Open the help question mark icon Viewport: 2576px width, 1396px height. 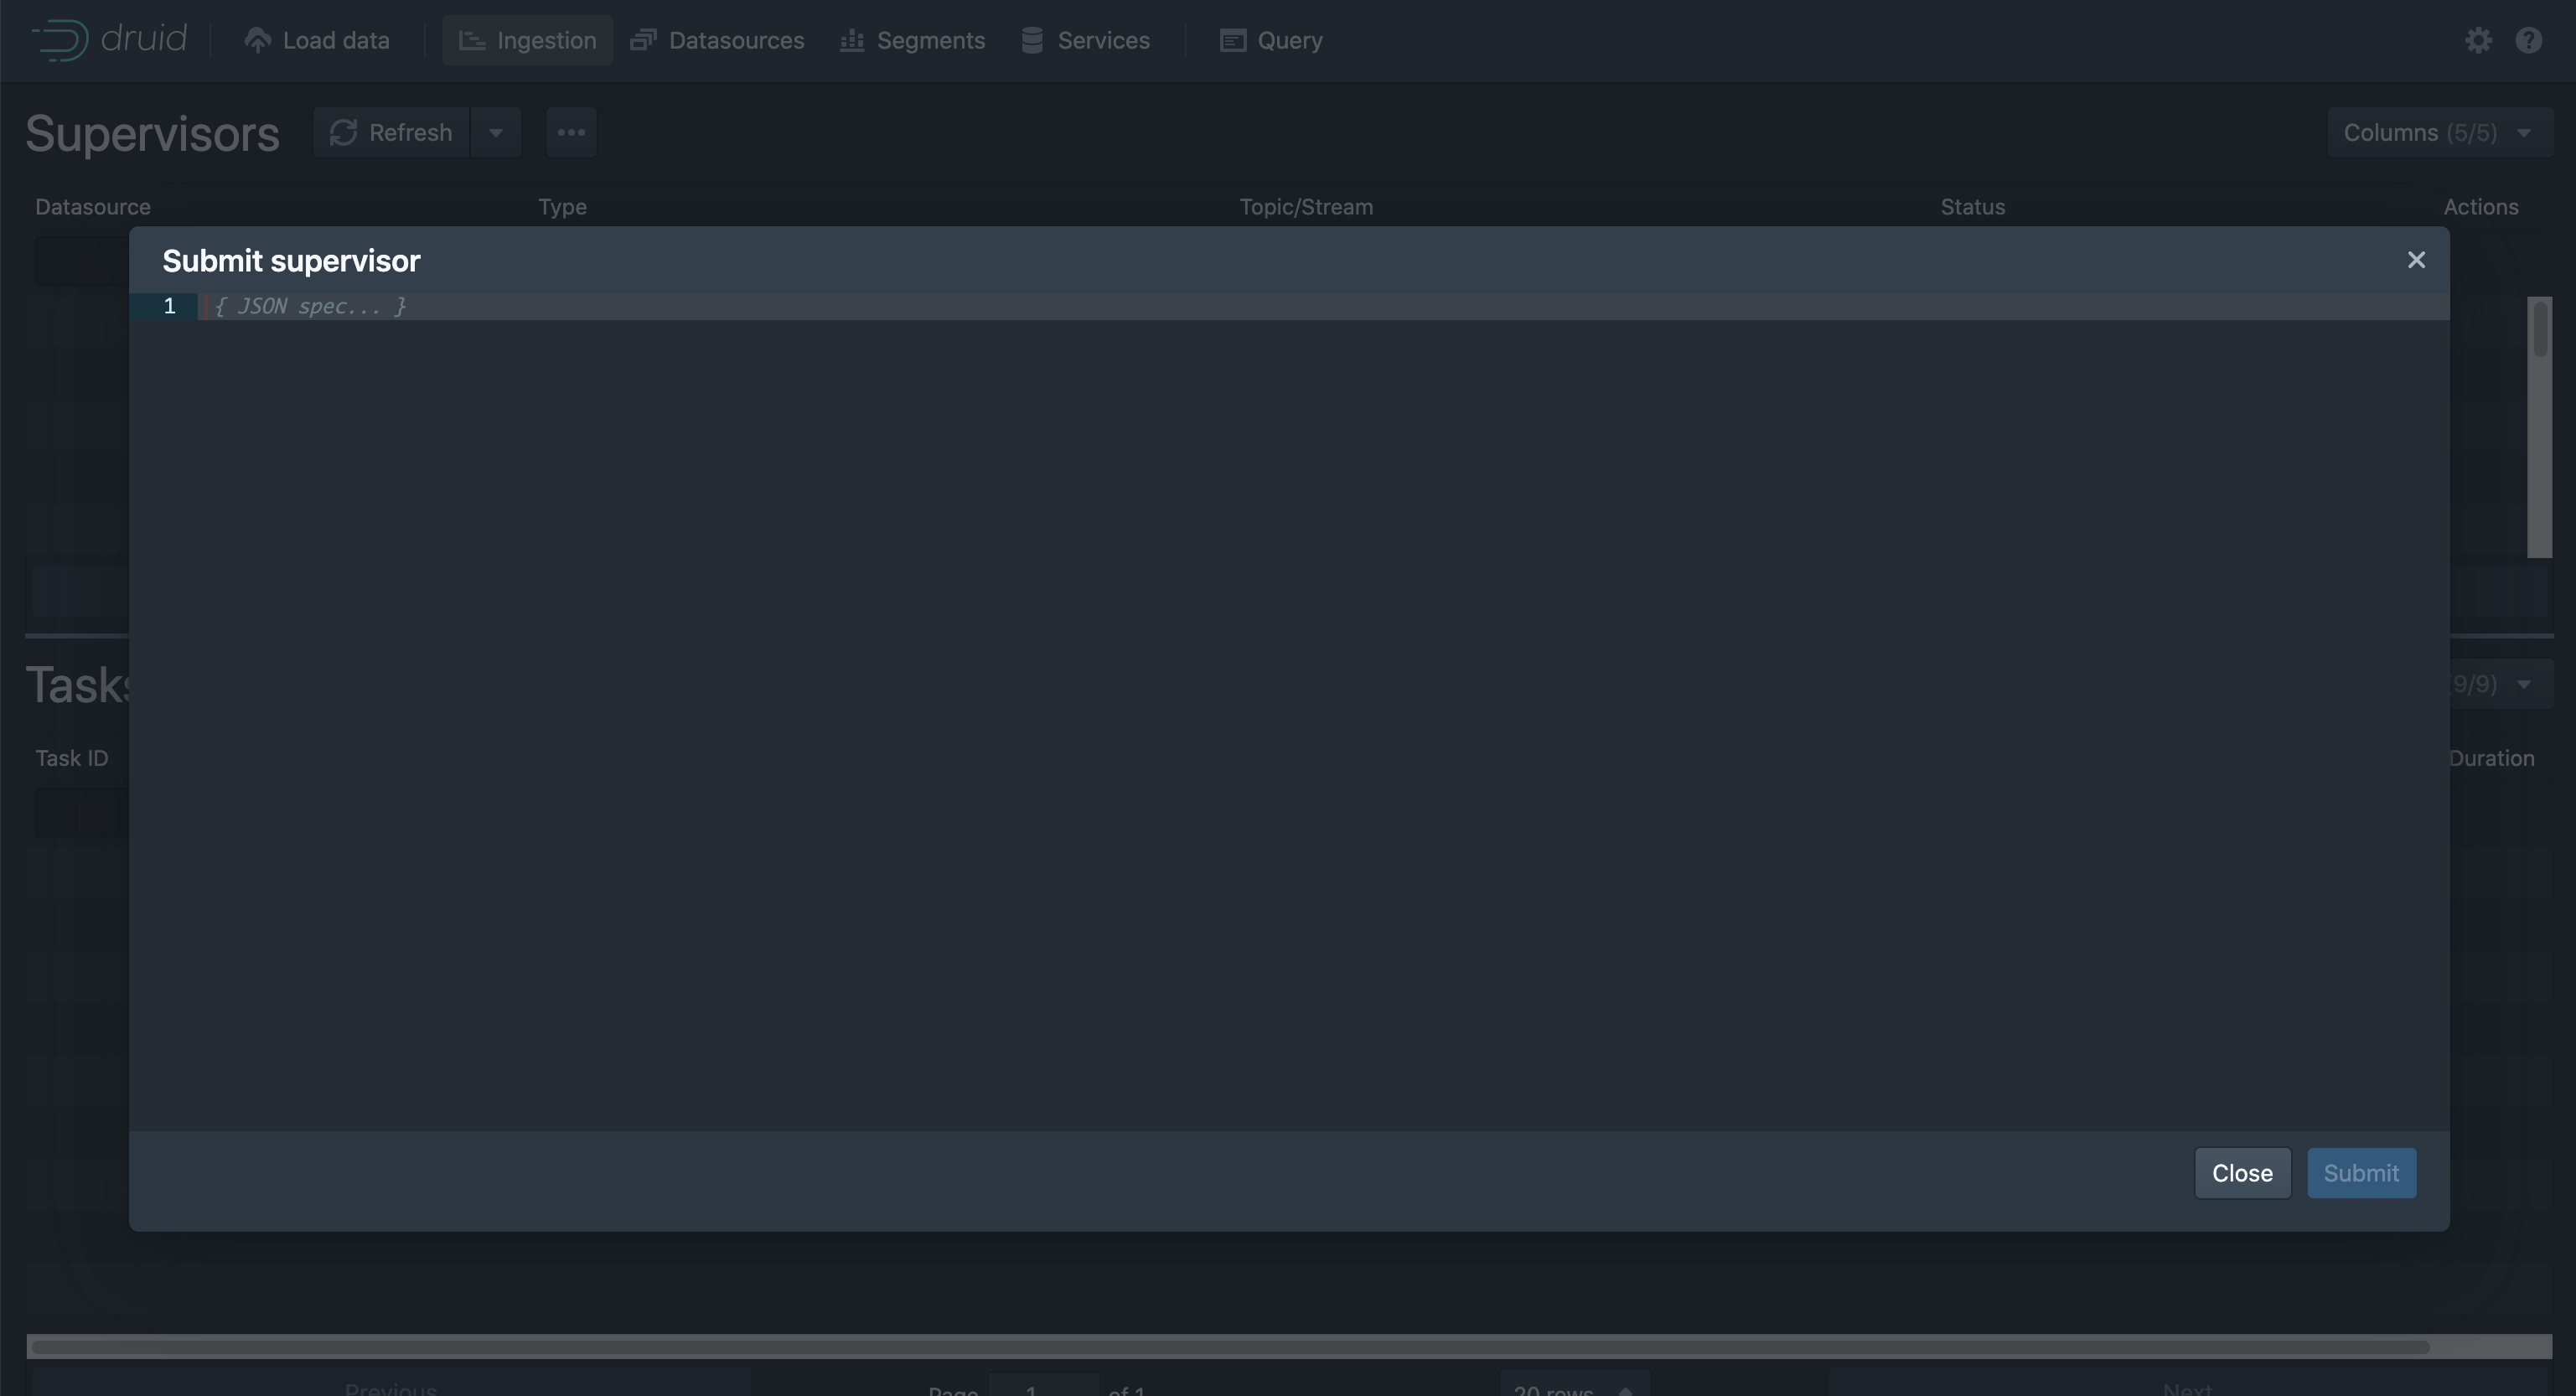pos(2528,40)
